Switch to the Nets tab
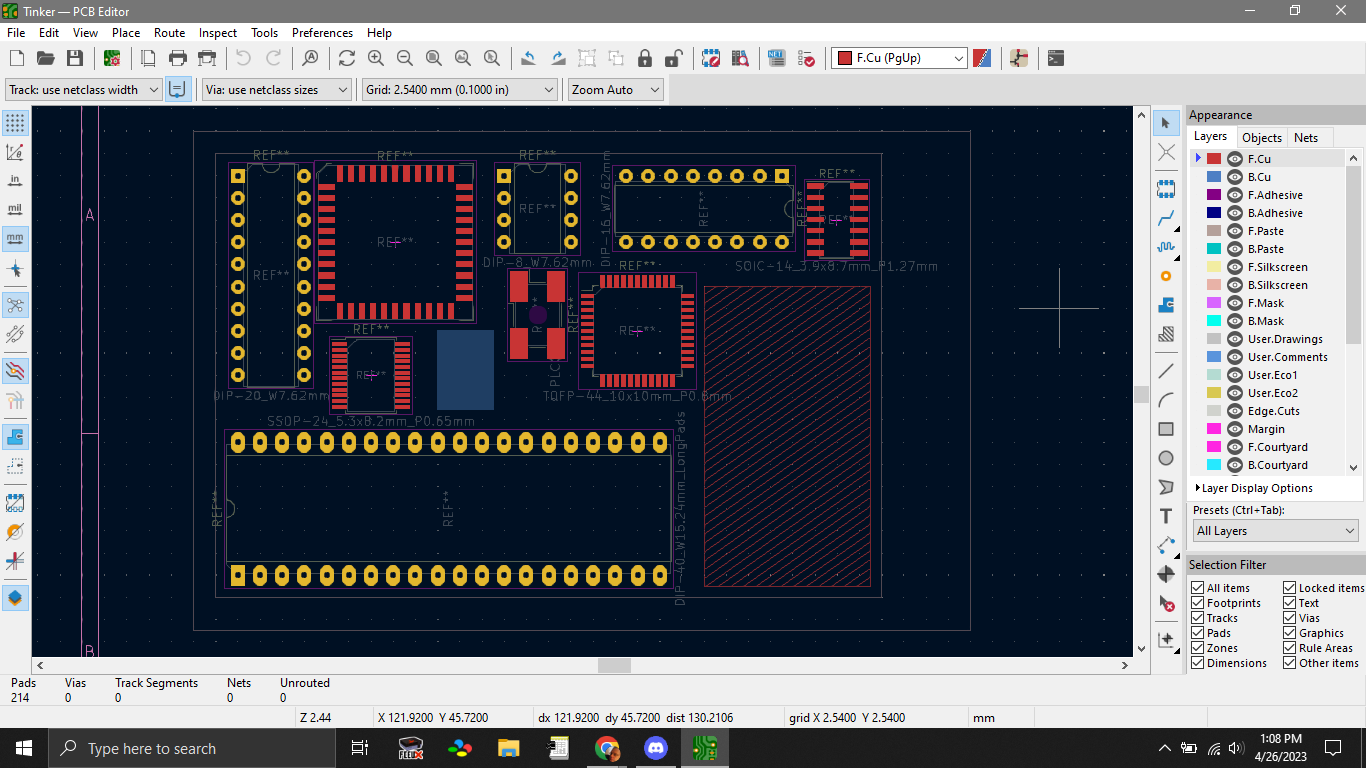Viewport: 1366px width, 768px height. pos(1305,138)
